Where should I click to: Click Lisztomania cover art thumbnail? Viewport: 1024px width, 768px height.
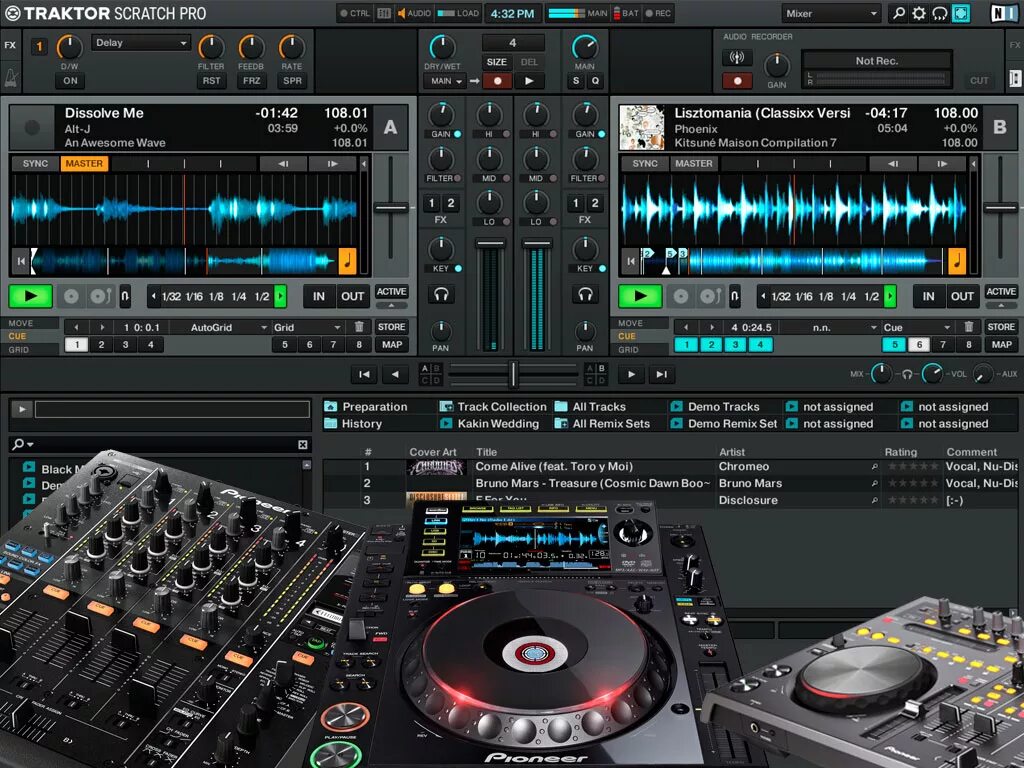[x=642, y=127]
